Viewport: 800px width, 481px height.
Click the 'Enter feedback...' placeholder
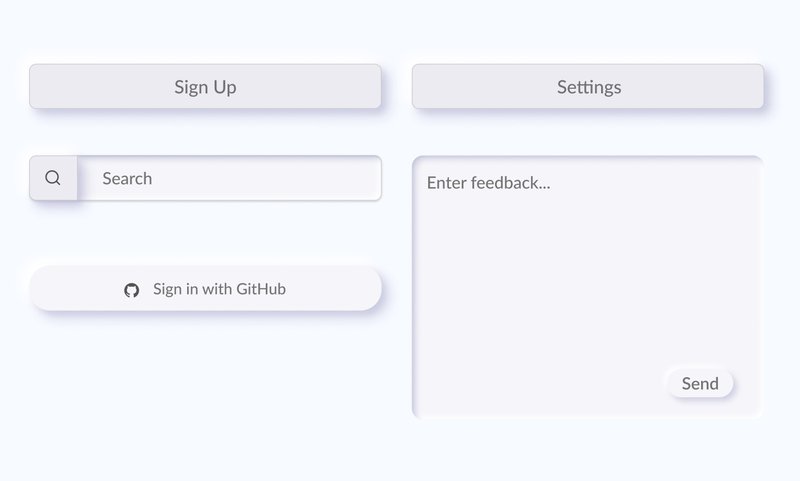pos(488,183)
